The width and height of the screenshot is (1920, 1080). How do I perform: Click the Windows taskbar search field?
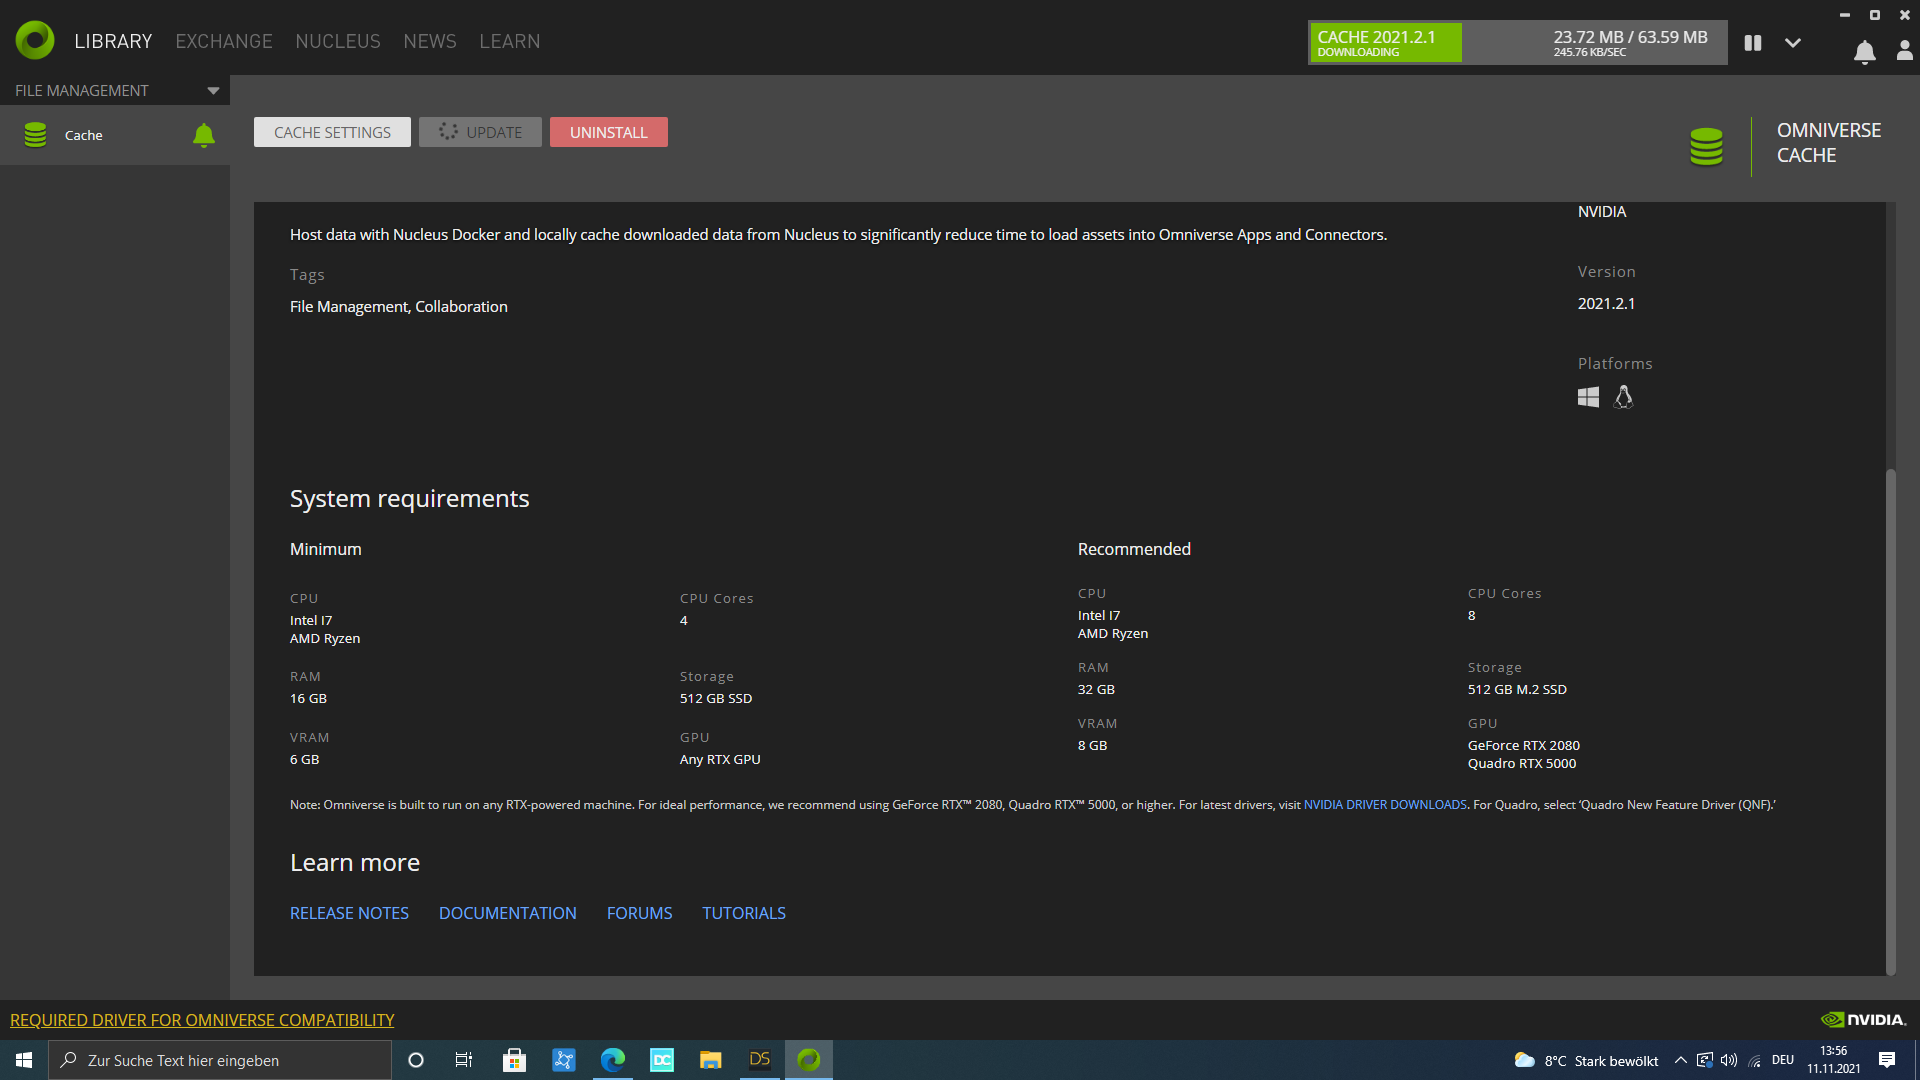point(220,1060)
